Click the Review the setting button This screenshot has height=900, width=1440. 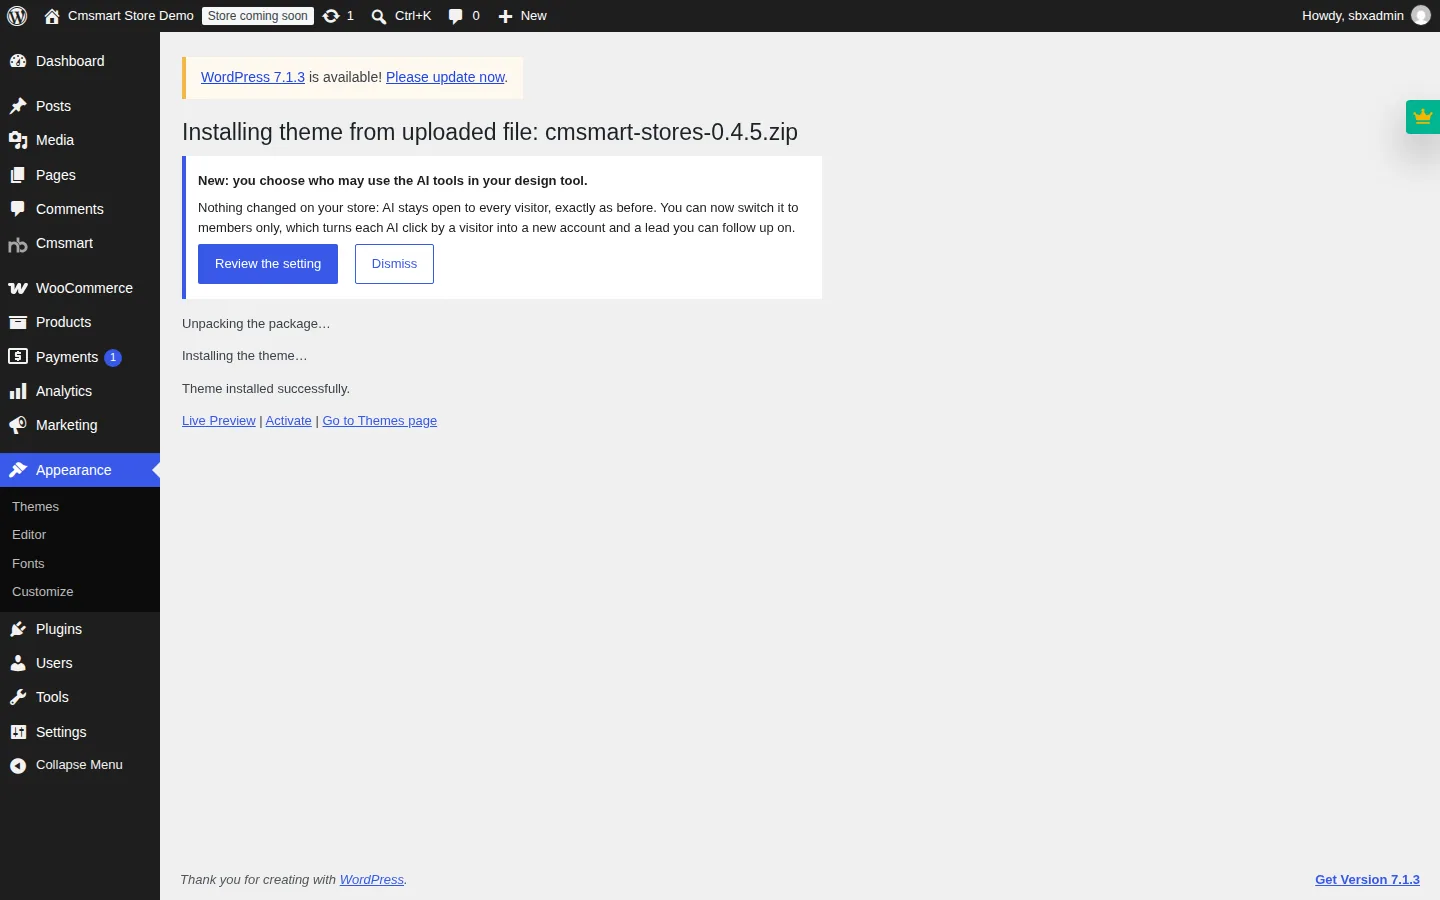pyautogui.click(x=268, y=264)
